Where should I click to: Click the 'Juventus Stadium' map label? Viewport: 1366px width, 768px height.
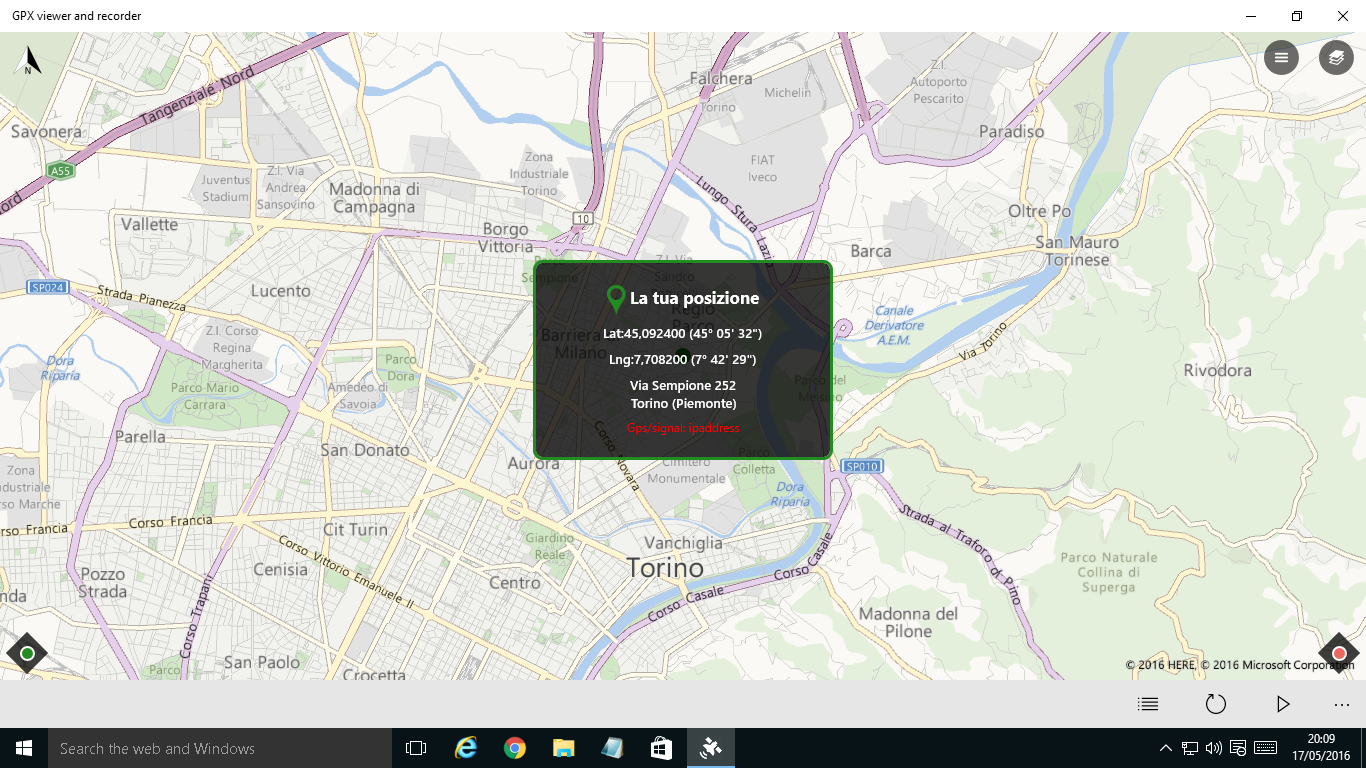[x=225, y=188]
